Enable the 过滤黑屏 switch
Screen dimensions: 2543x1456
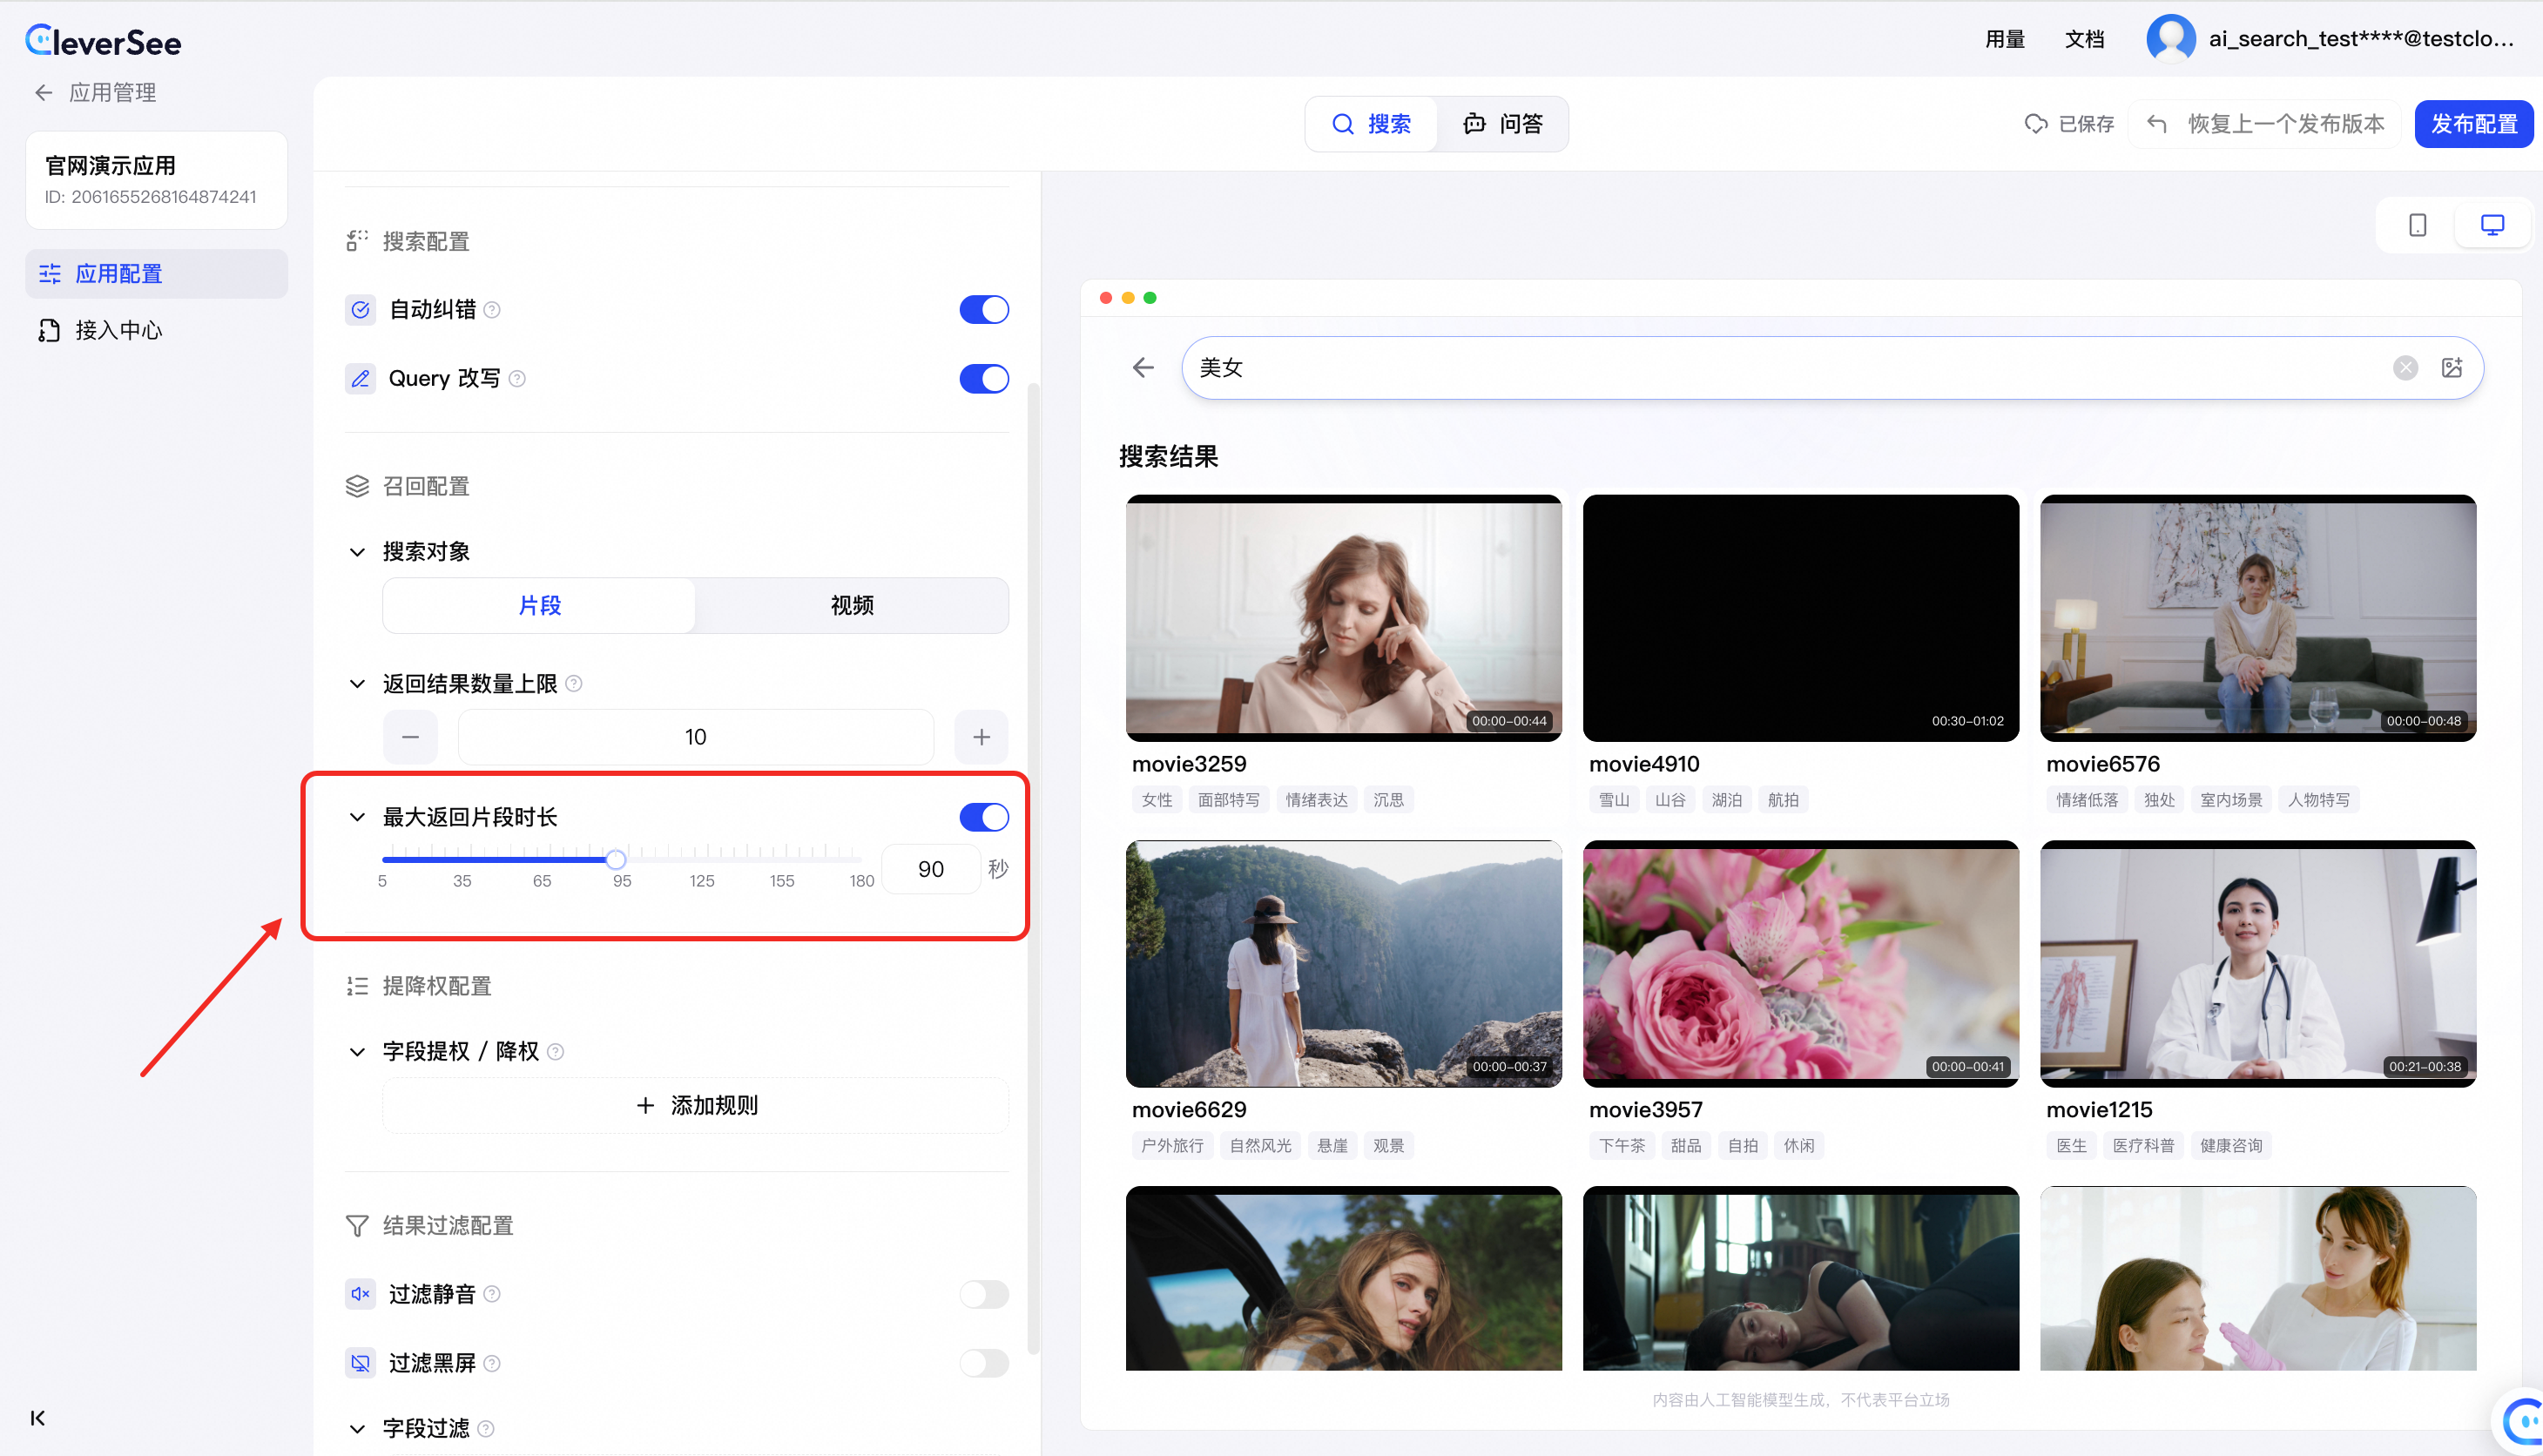coord(984,1363)
